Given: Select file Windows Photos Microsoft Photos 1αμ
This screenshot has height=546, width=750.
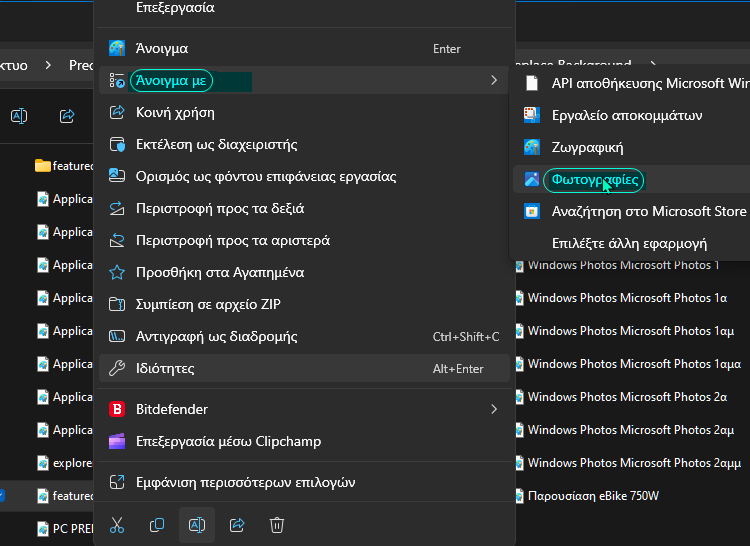Looking at the screenshot, I should (630, 331).
